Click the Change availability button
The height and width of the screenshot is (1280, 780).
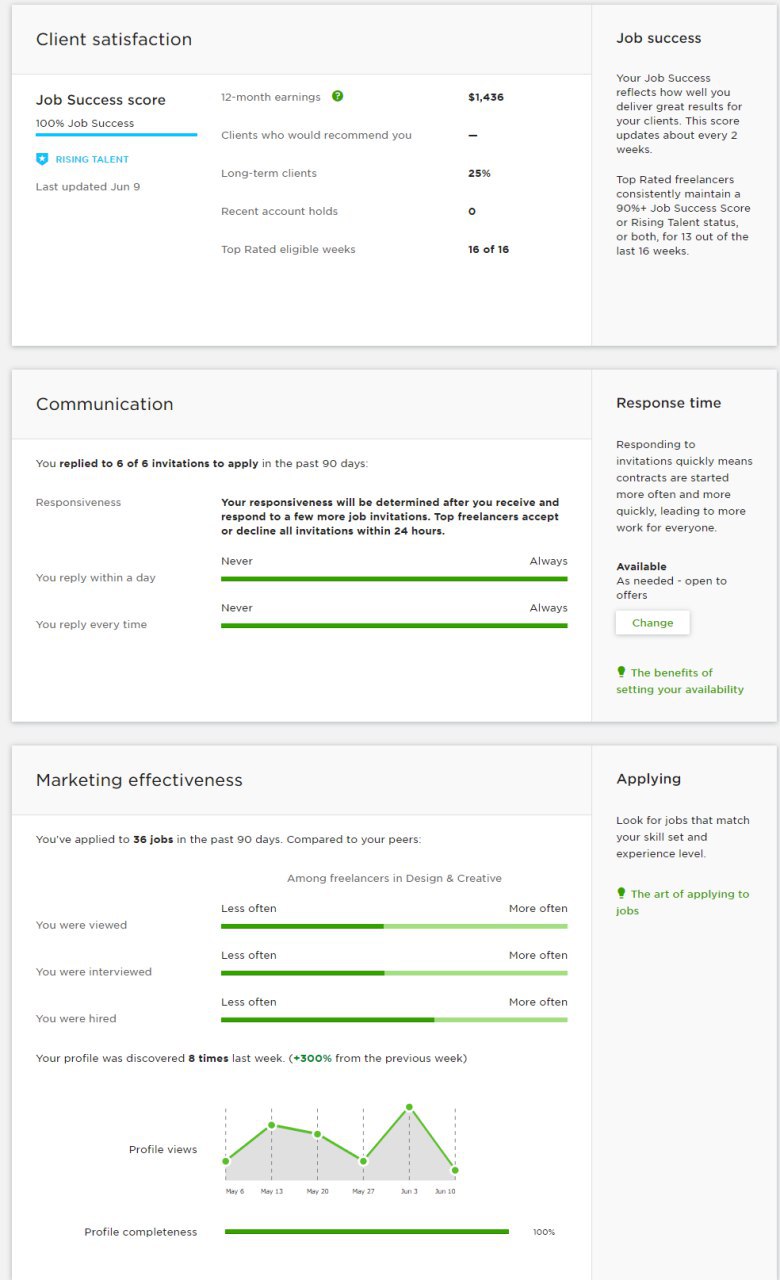652,623
